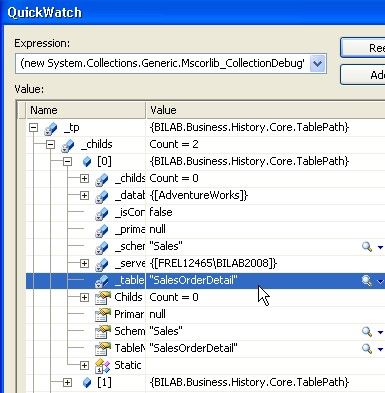Click the Primar property icon
Image resolution: width=385 pixels, height=393 pixels.
pyautogui.click(x=103, y=315)
